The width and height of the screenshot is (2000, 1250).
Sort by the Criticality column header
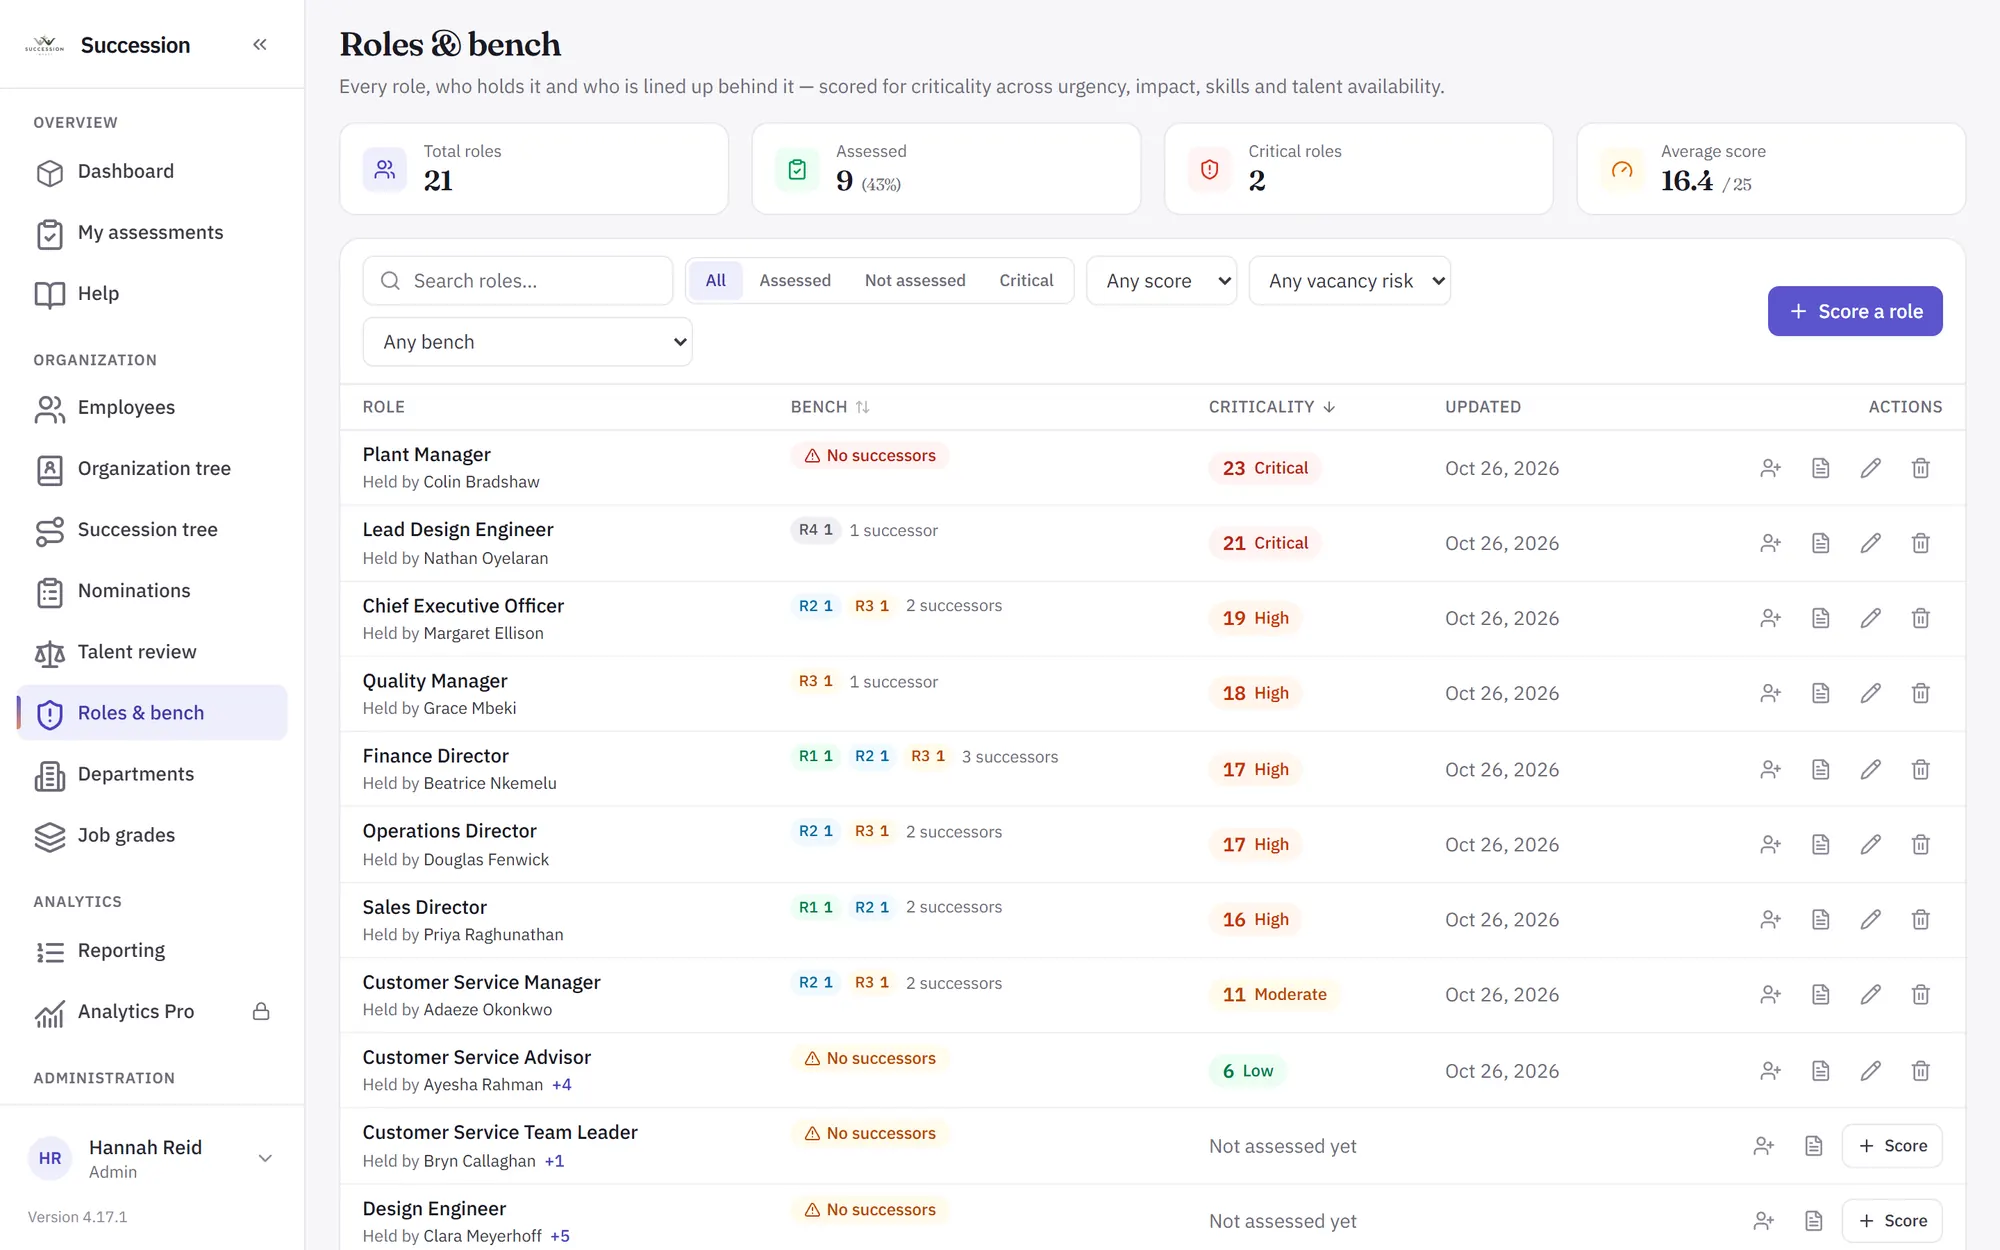point(1272,407)
